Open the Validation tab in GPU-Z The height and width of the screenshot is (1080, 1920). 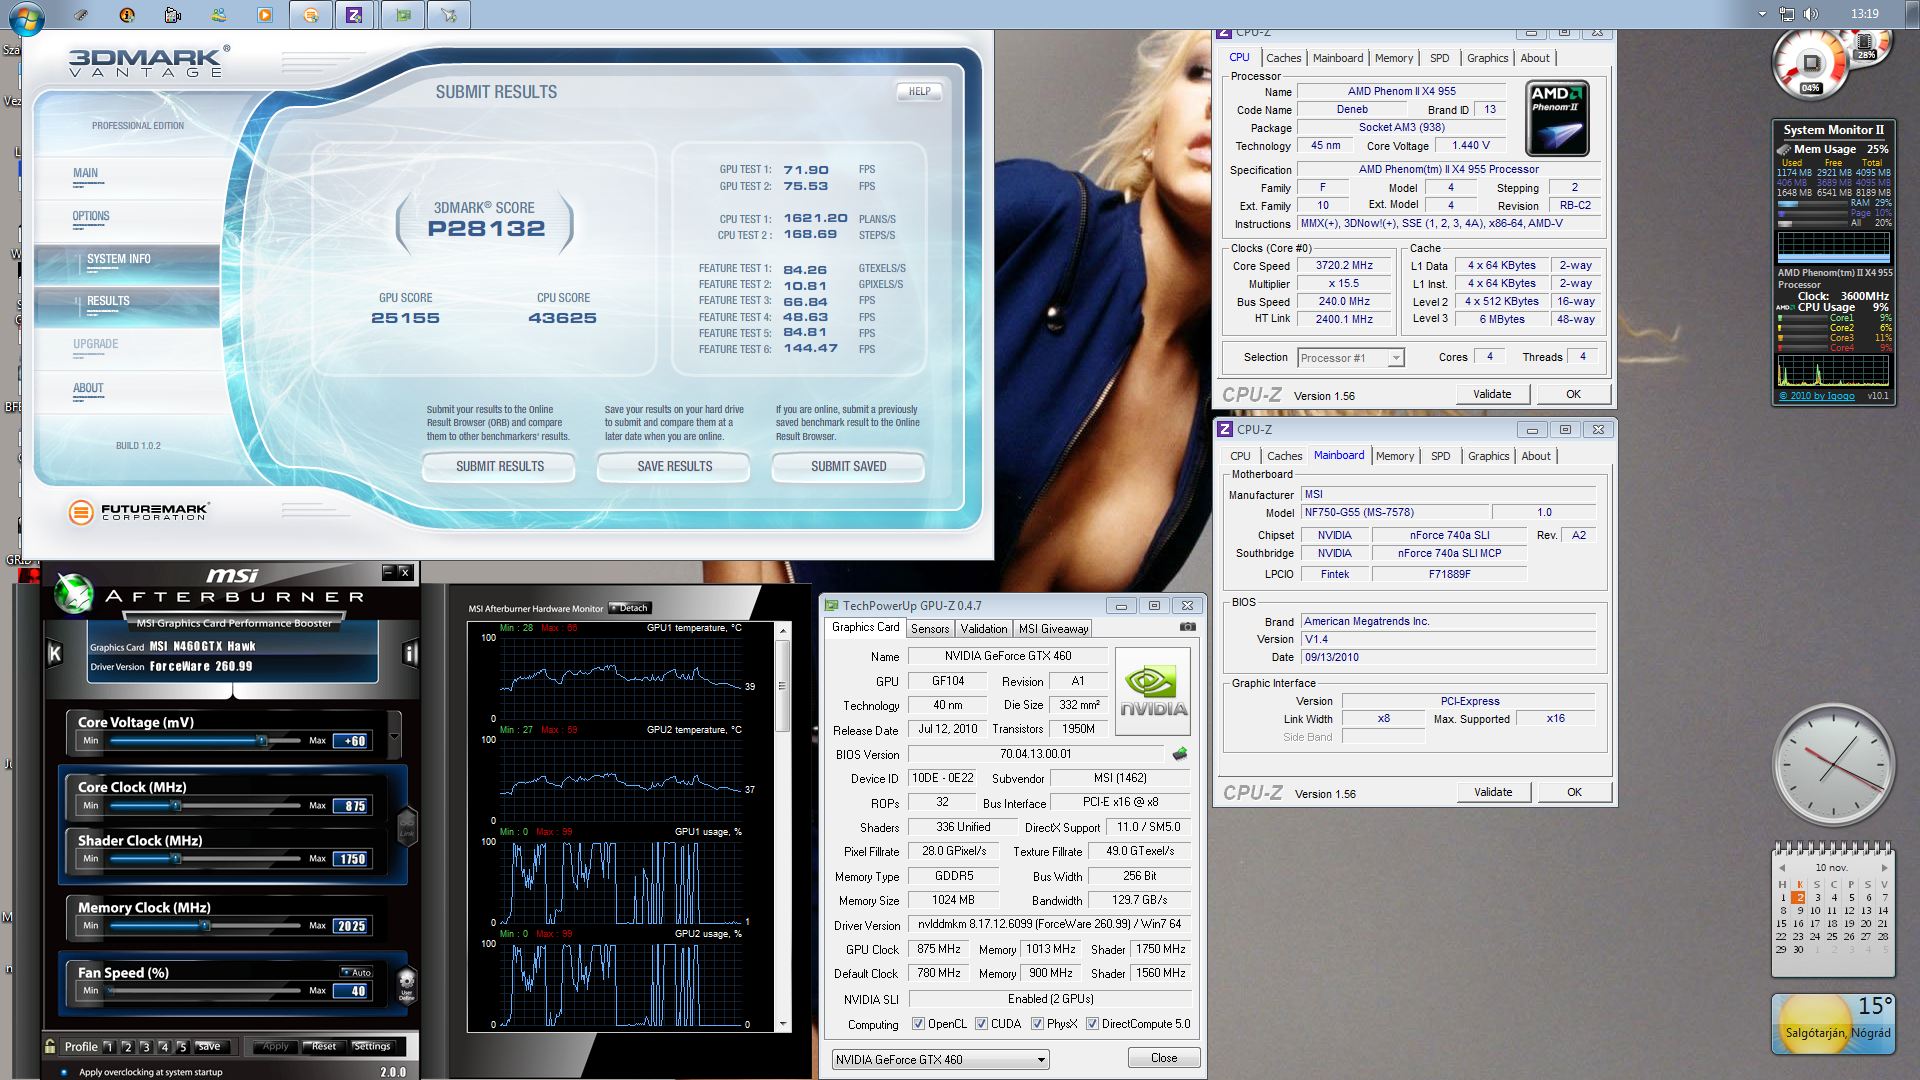click(983, 629)
